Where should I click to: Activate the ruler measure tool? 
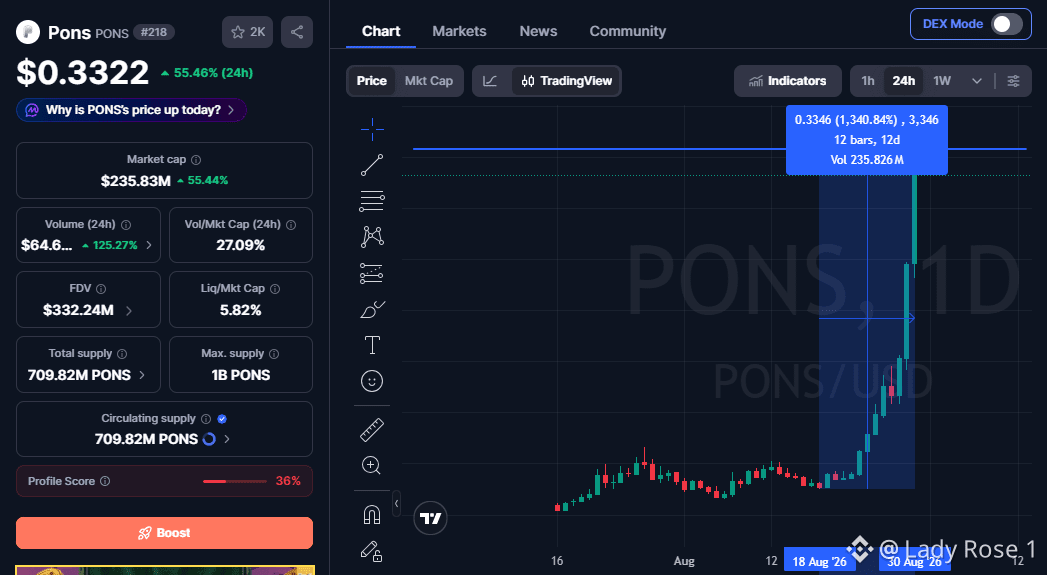point(372,430)
